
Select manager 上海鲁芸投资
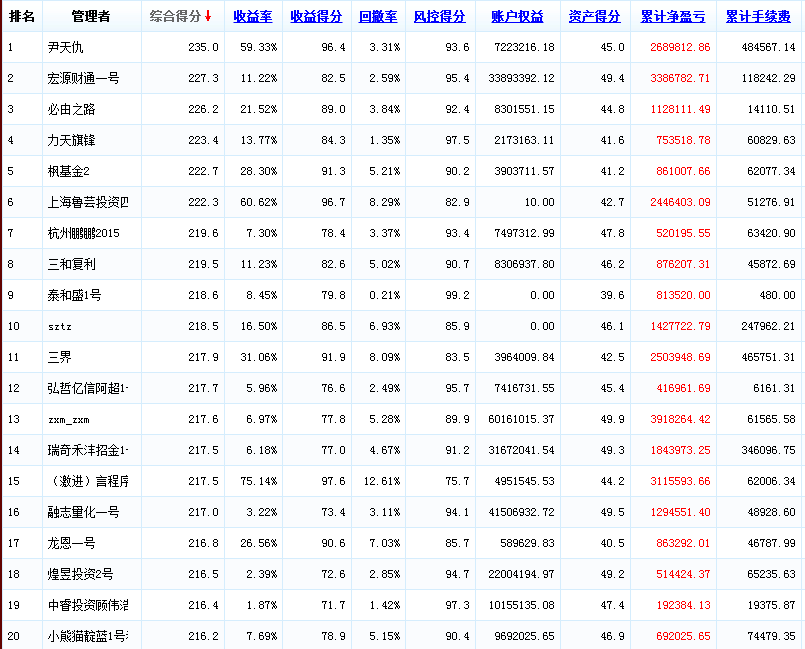(88, 202)
